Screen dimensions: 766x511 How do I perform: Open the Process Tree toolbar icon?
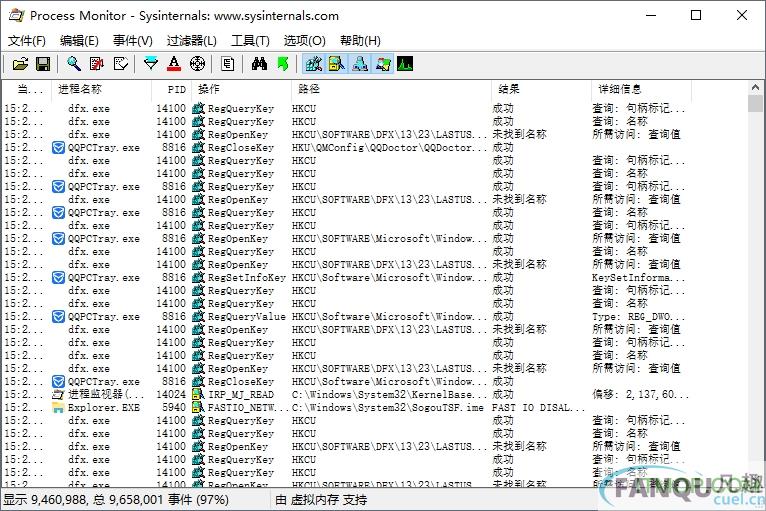coord(228,64)
